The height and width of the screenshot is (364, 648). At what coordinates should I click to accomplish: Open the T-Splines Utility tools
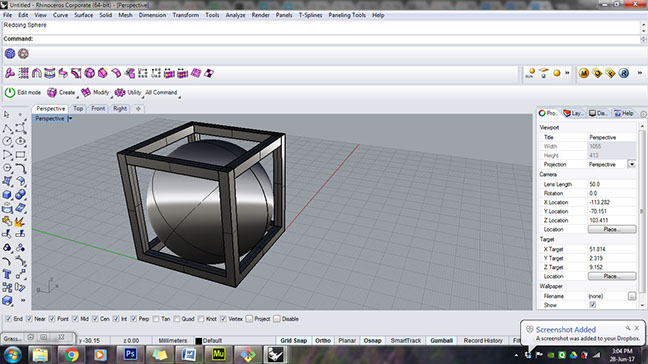click(x=128, y=93)
